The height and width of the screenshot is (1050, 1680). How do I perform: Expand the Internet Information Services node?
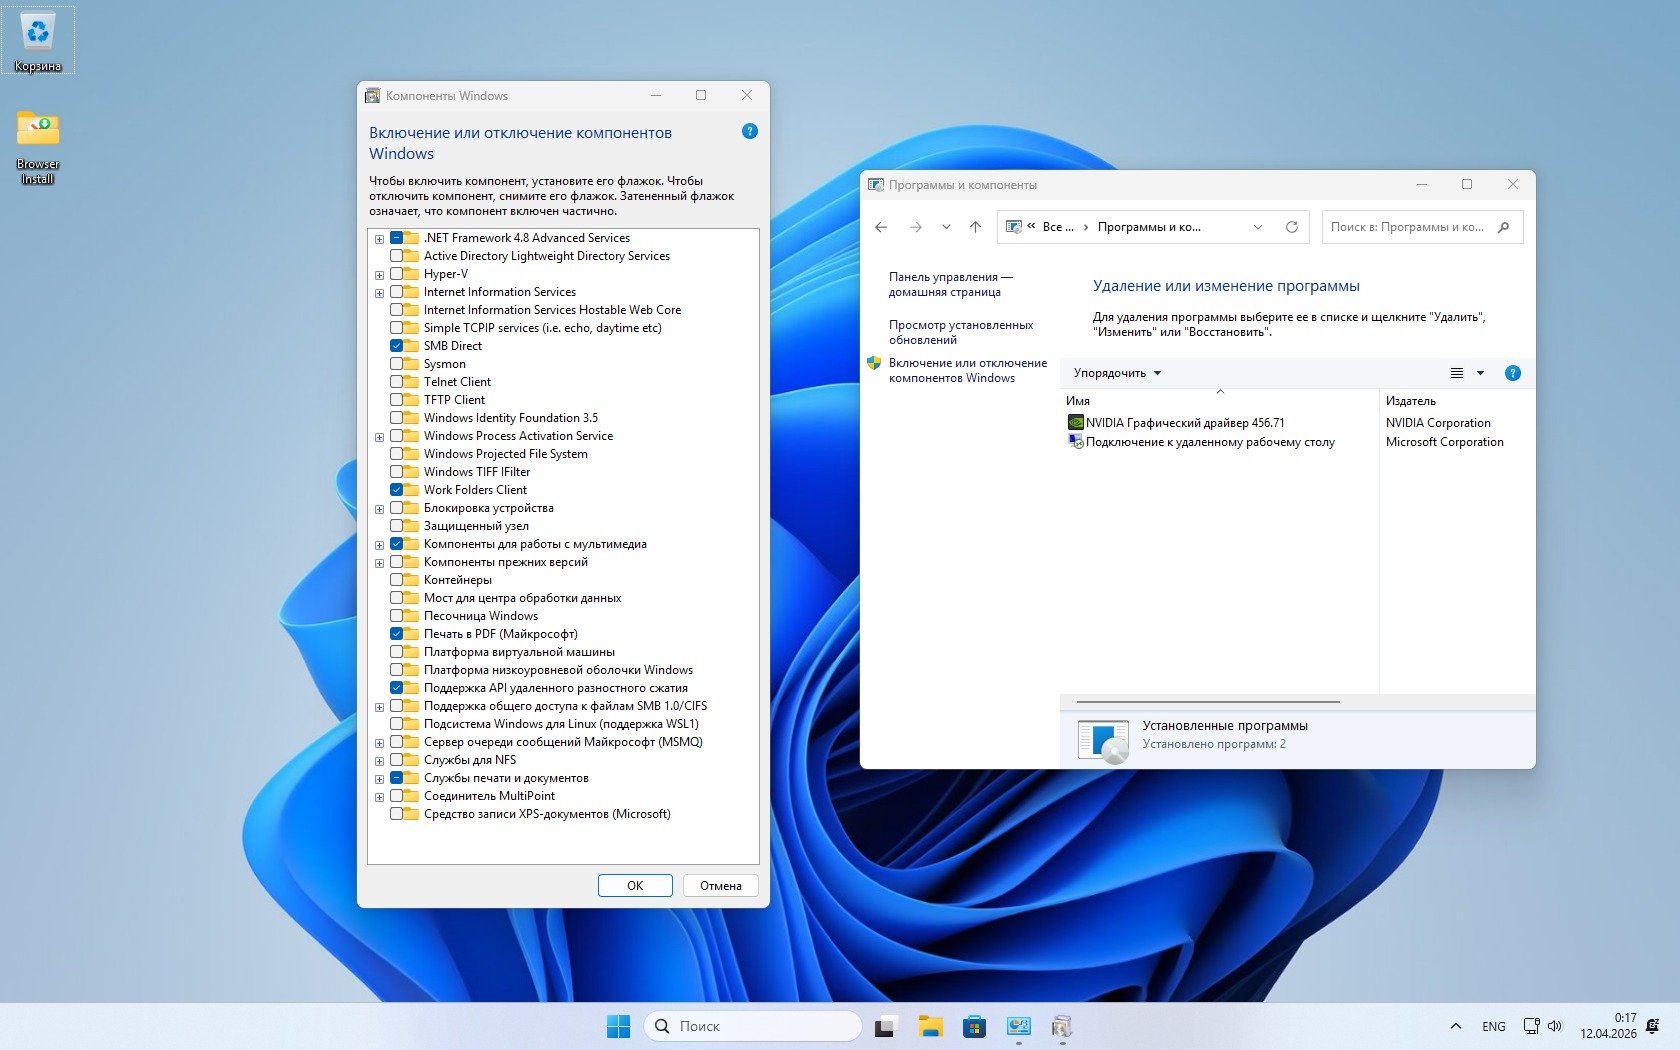pyautogui.click(x=379, y=293)
